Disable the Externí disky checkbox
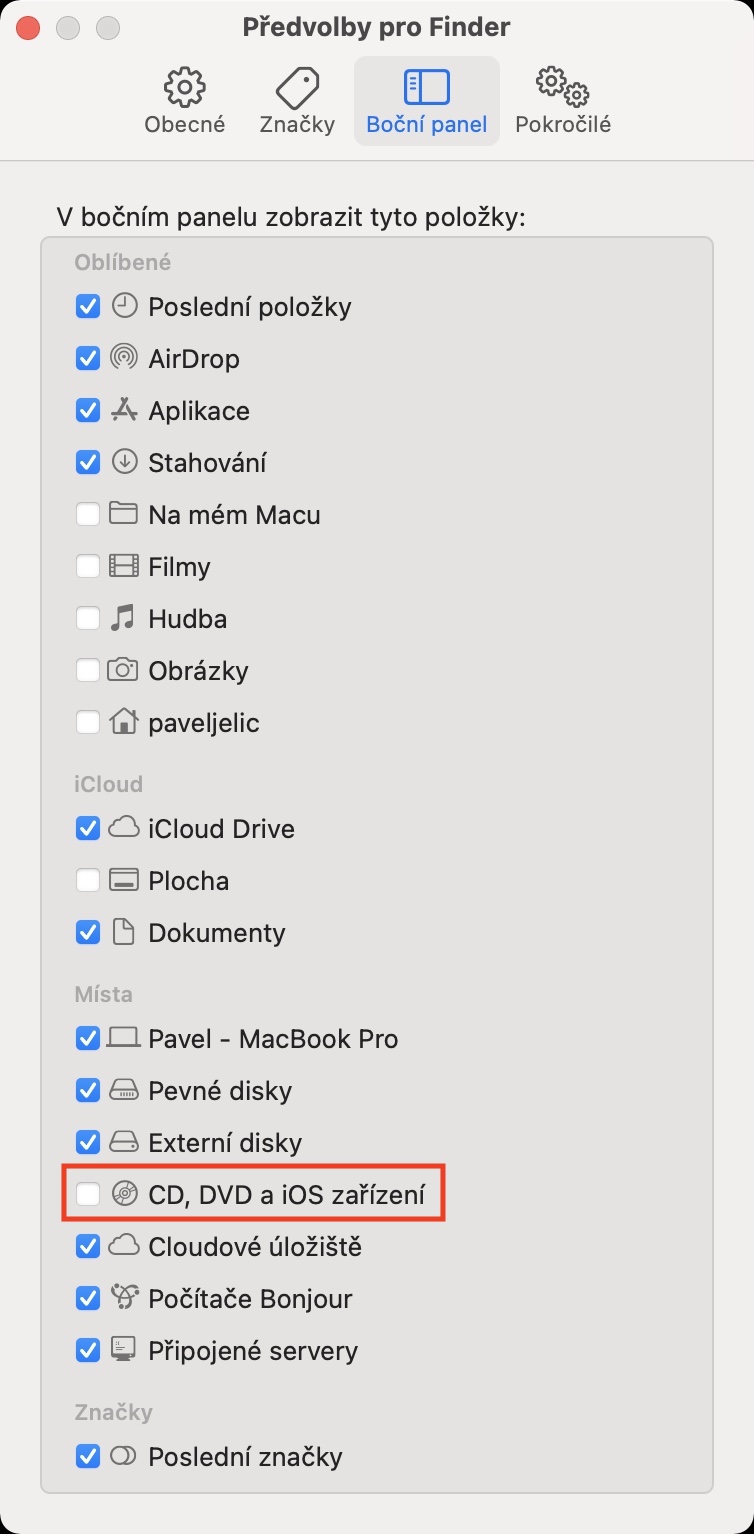Screen dimensions: 754x1534 point(88,1142)
